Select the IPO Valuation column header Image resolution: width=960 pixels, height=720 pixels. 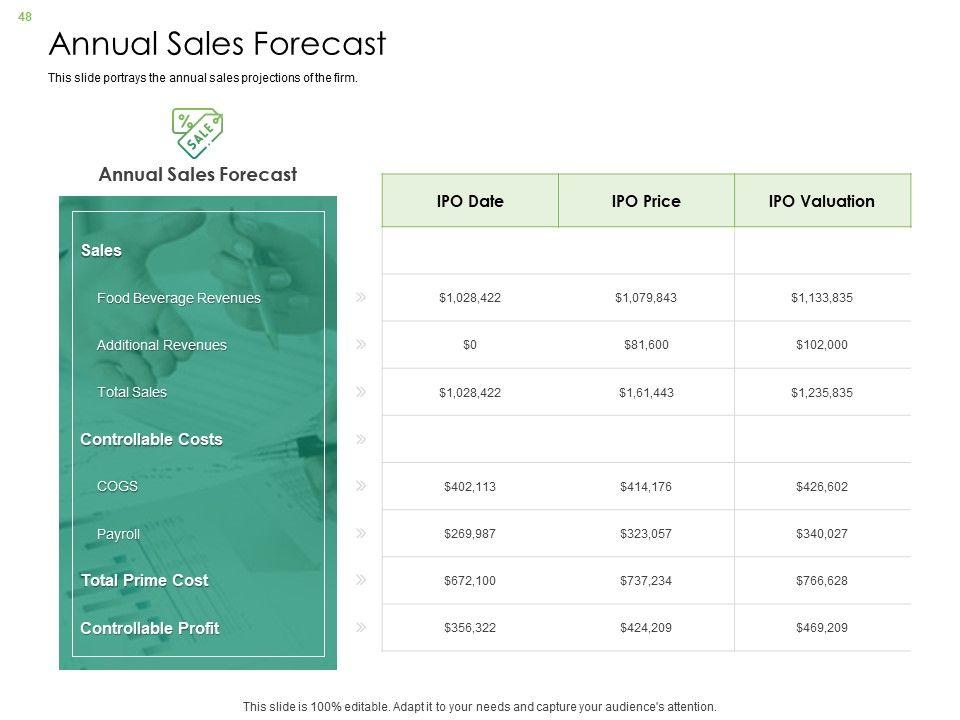pyautogui.click(x=822, y=201)
